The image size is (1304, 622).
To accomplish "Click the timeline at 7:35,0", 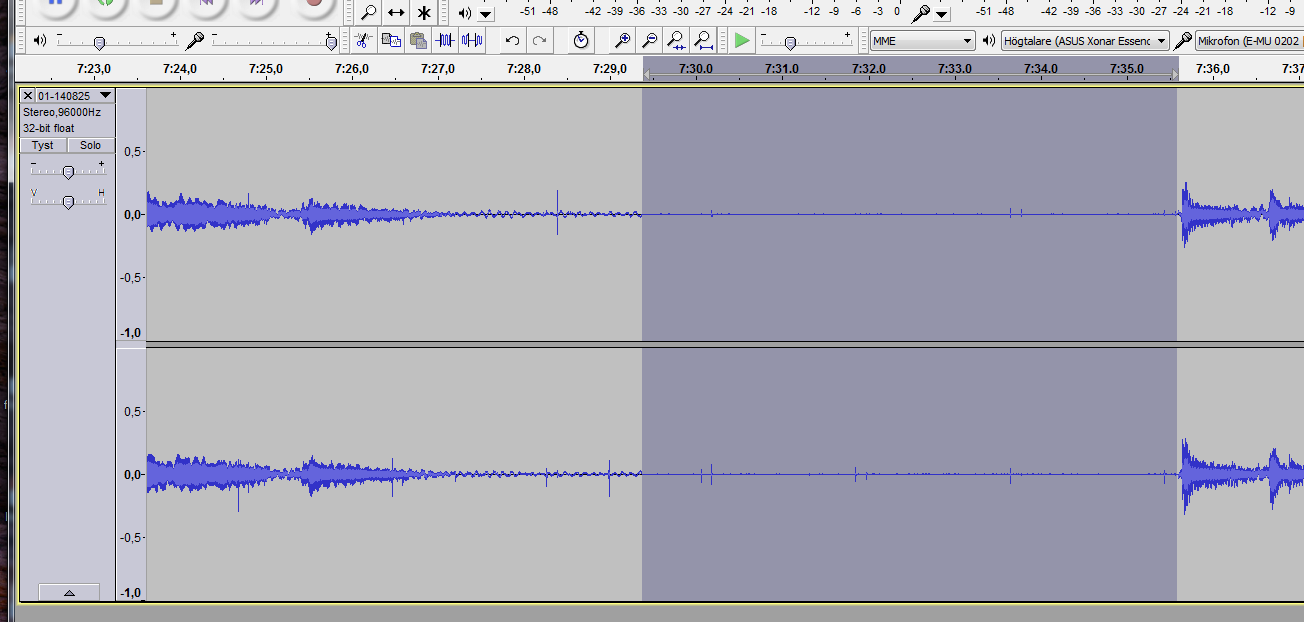I will point(1127,69).
